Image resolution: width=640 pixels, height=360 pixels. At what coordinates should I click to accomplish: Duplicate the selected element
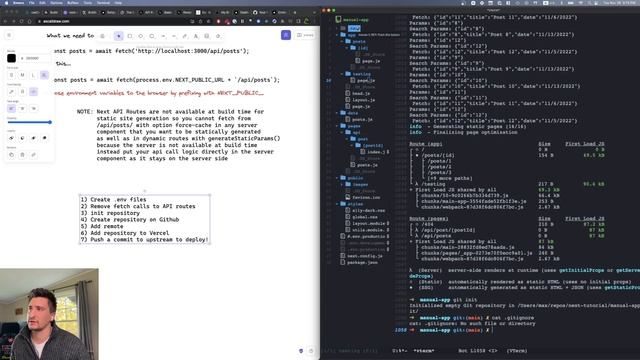[11, 155]
